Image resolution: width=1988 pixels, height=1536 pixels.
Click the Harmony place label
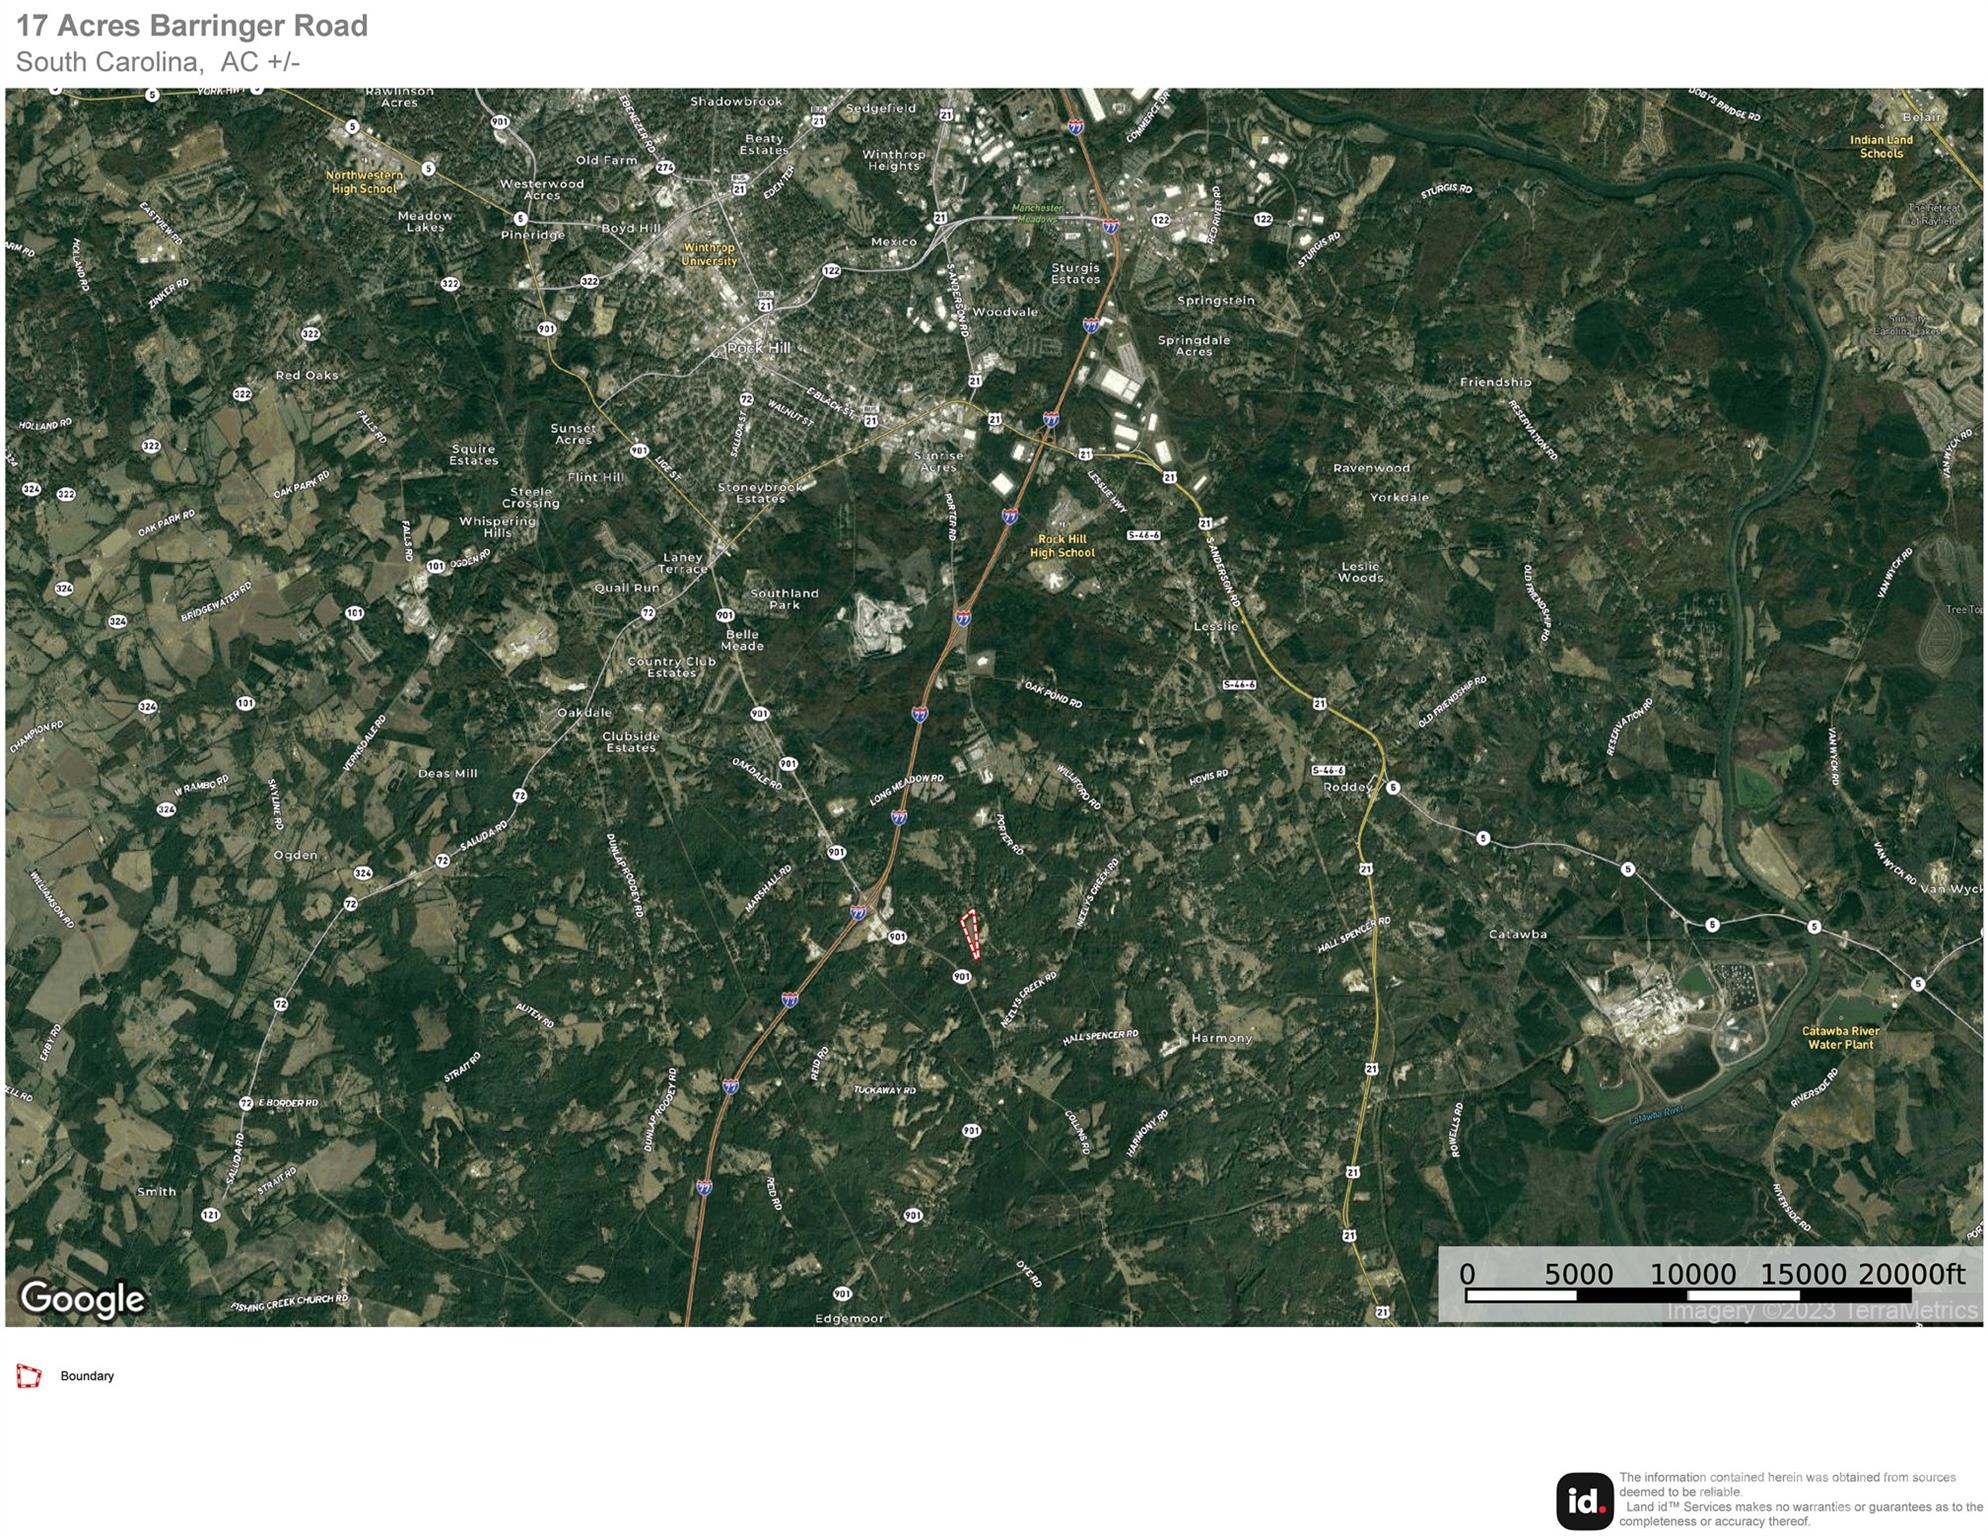click(1221, 1038)
